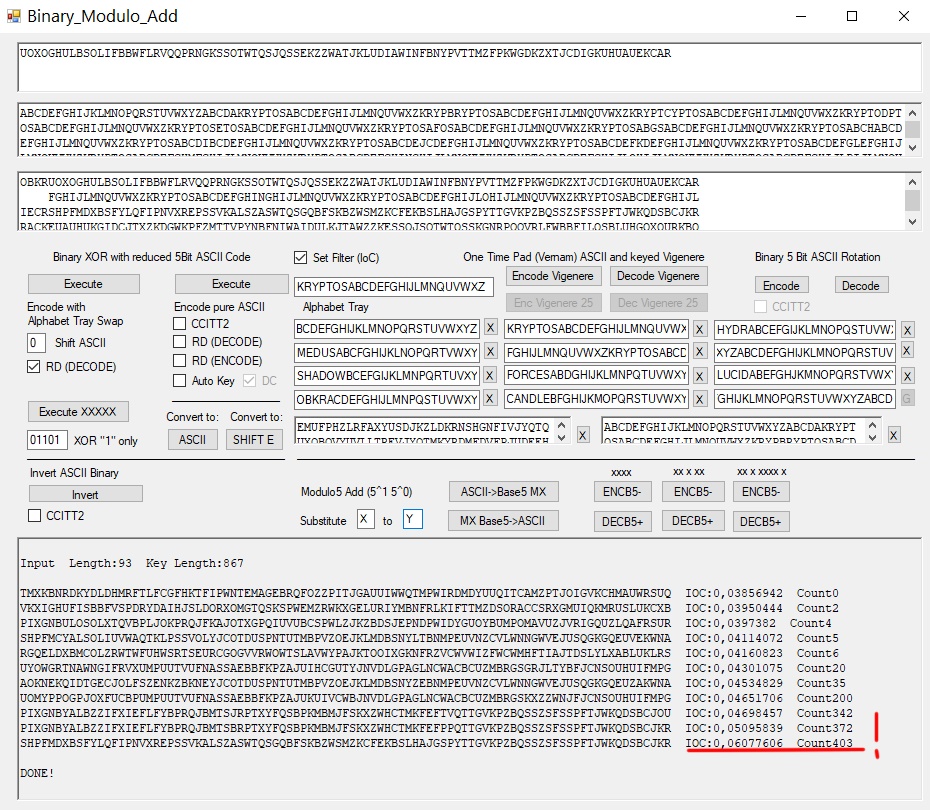This screenshot has height=810, width=930.
Task: Click into the Shift ASCII number field
Action: (x=37, y=343)
